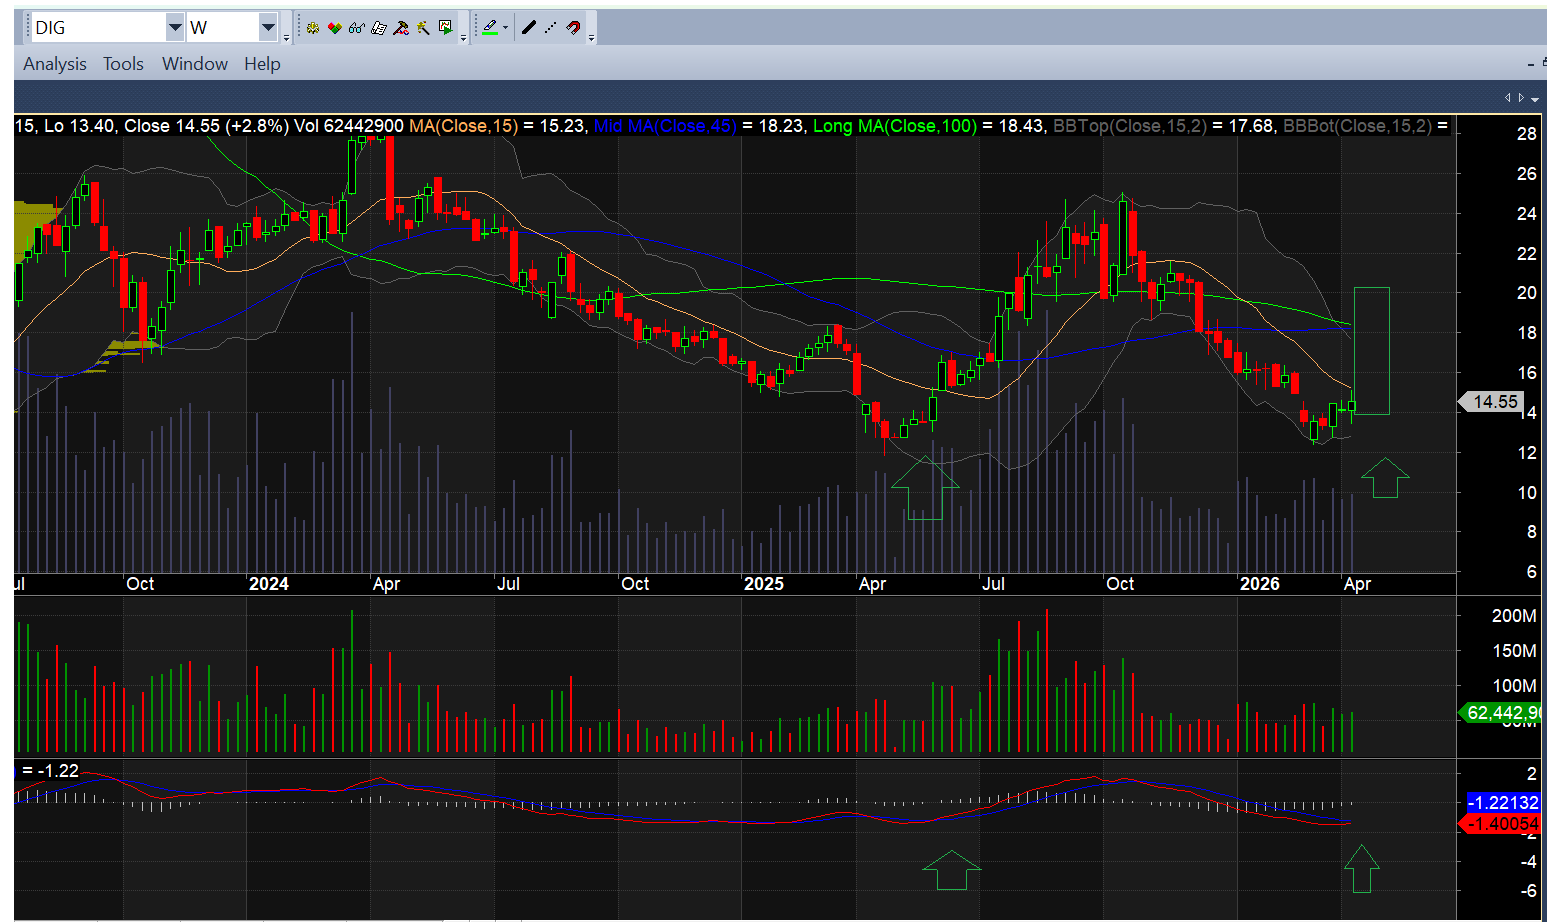Open the Window menu
Screen dimensions: 1547x922
click(195, 64)
